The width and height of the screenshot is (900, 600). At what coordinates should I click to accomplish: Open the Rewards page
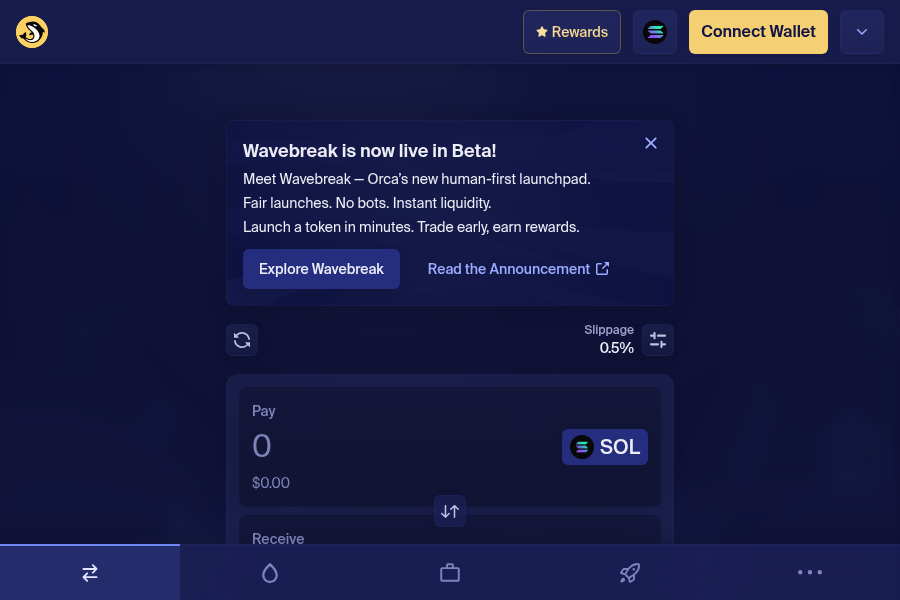[571, 31]
